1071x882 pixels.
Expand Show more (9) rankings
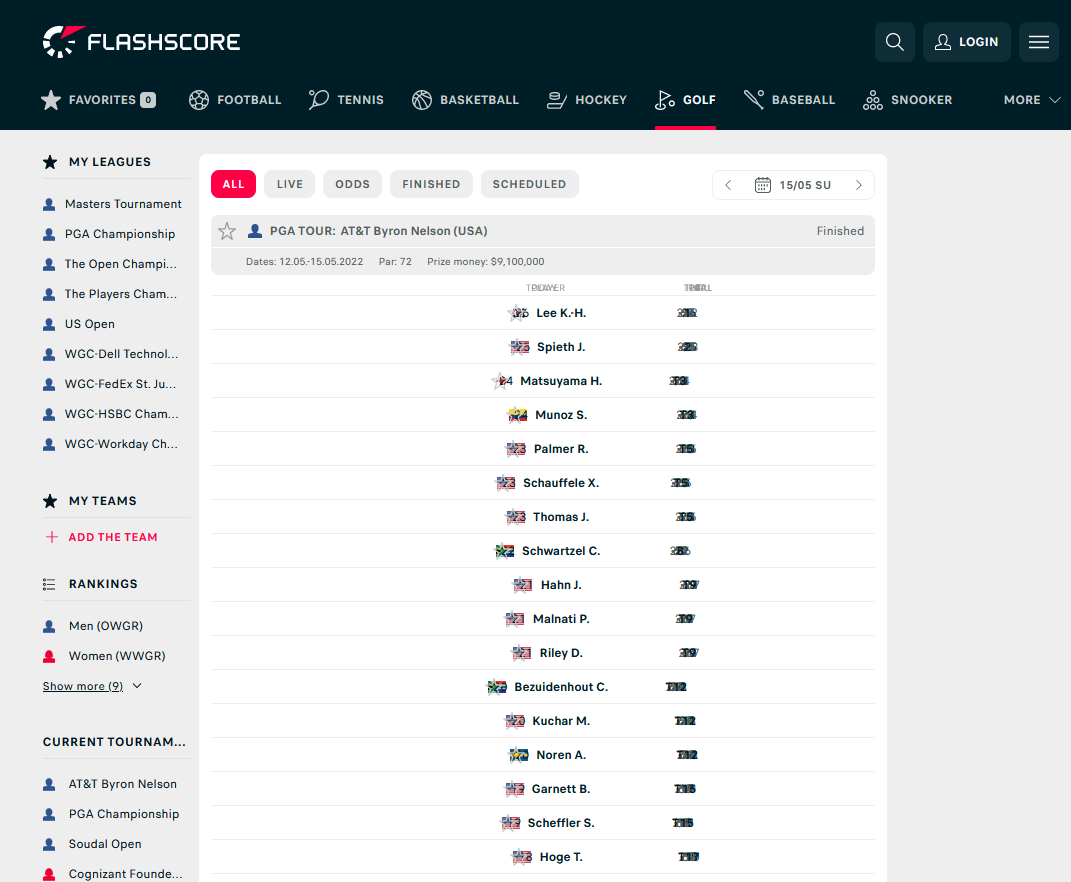[92, 686]
